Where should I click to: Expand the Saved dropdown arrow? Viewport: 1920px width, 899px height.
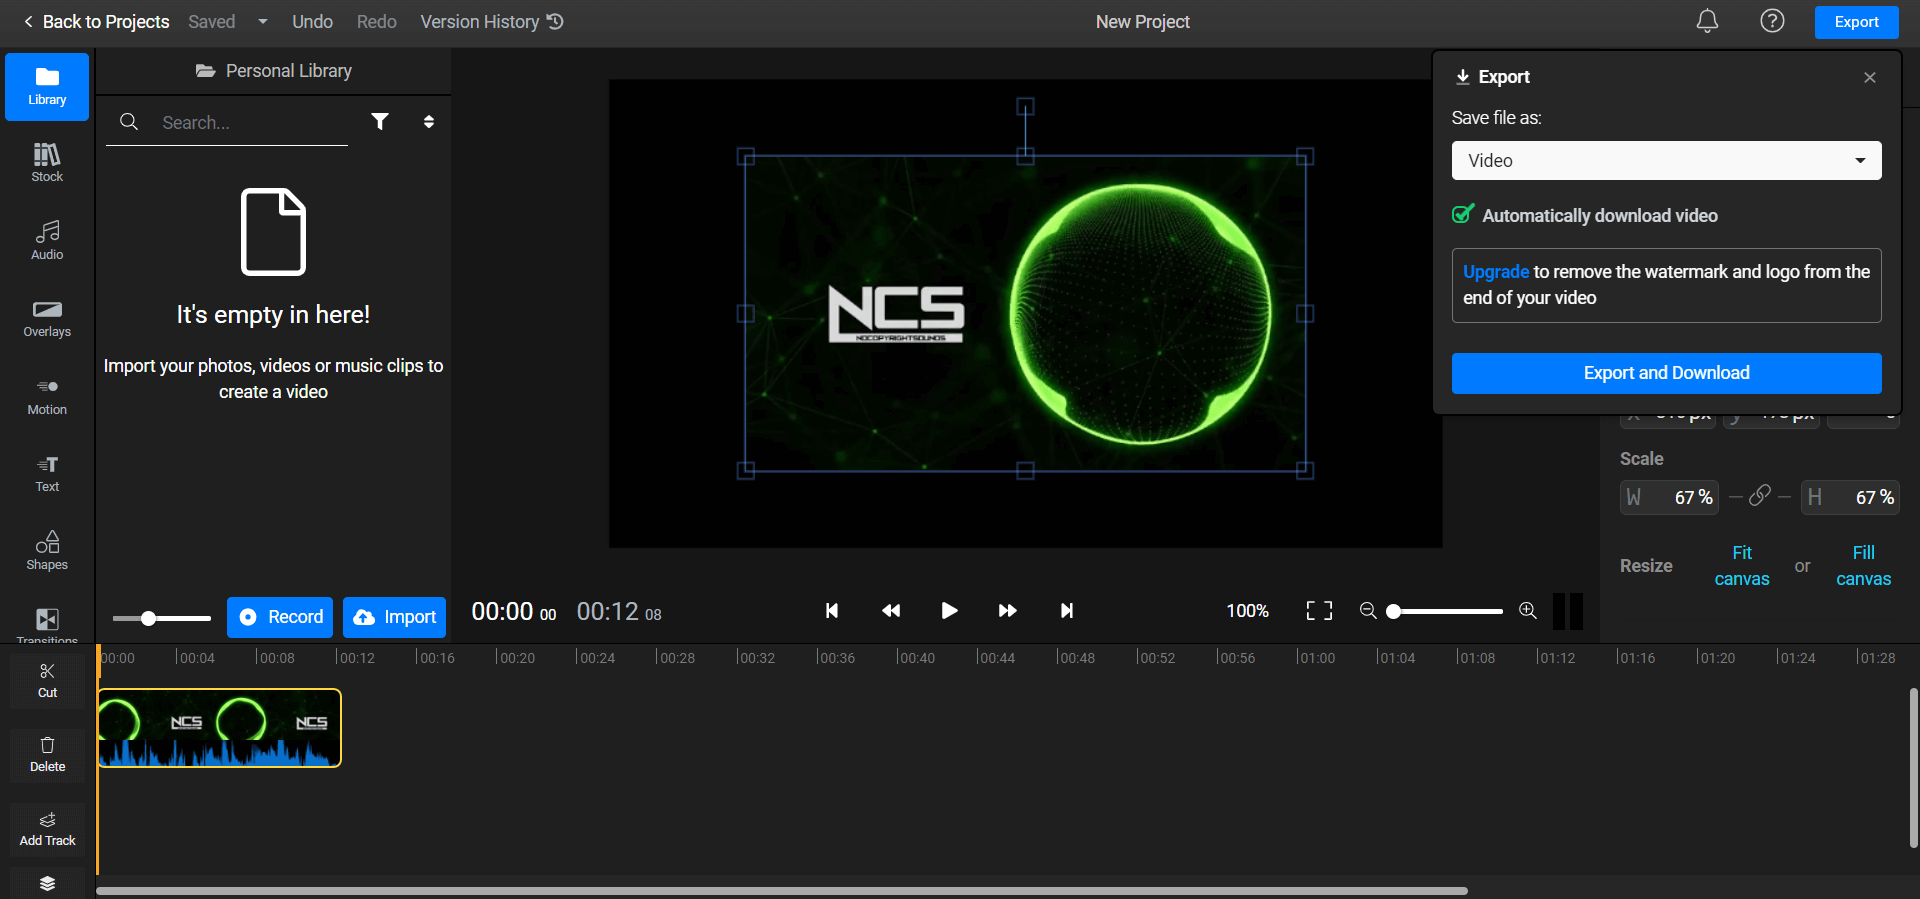point(263,21)
